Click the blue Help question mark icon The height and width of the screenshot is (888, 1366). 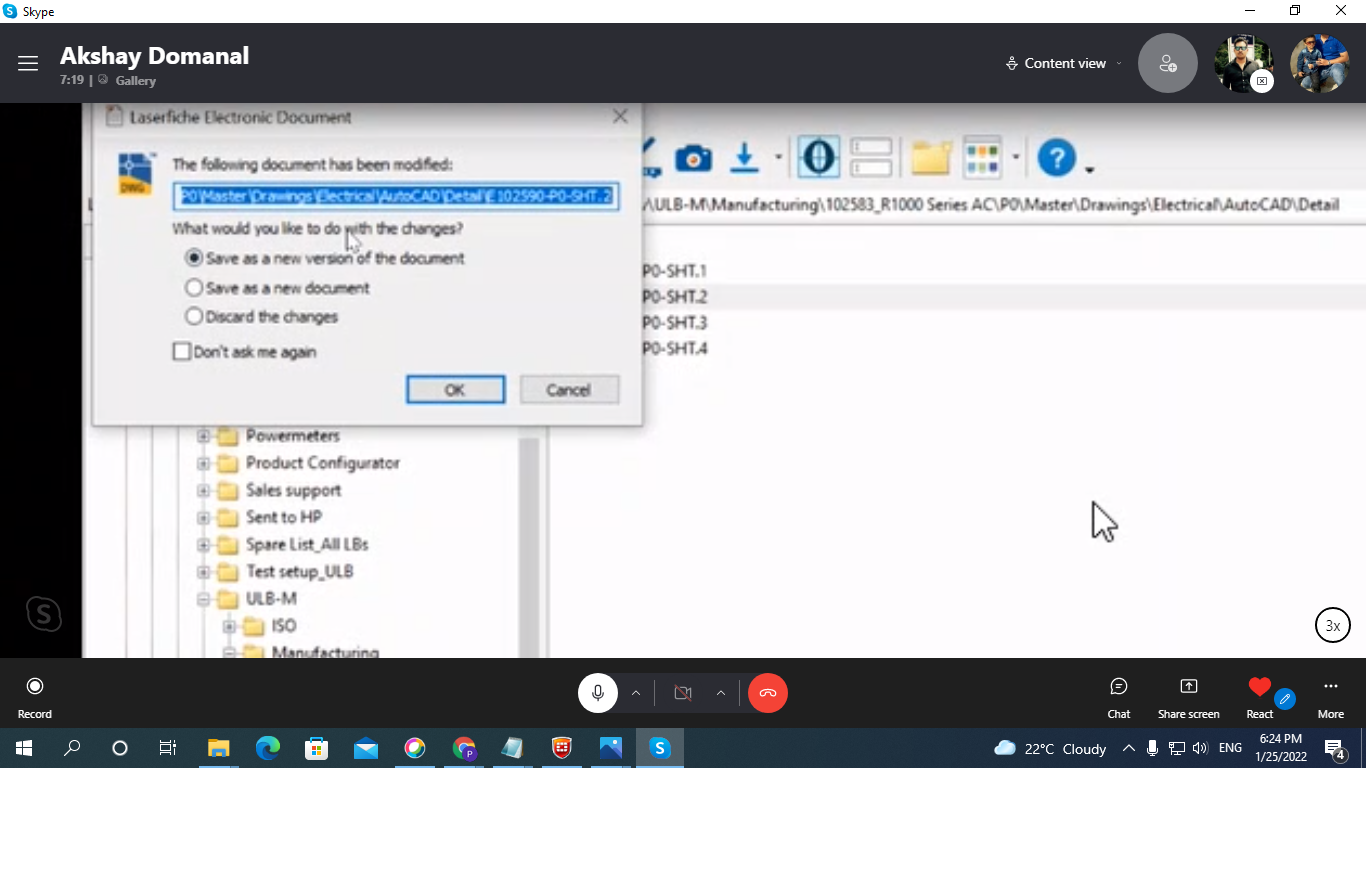[1056, 158]
